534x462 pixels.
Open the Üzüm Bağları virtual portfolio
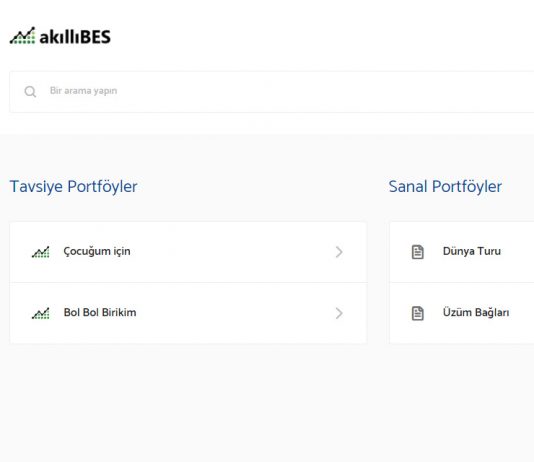coord(476,313)
